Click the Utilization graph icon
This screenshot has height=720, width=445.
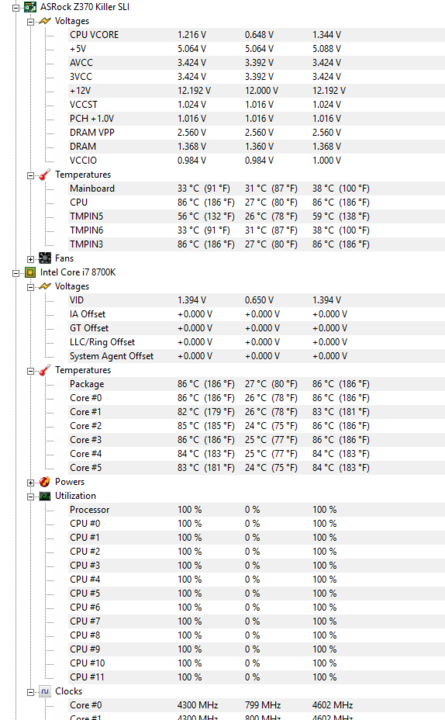[45, 496]
